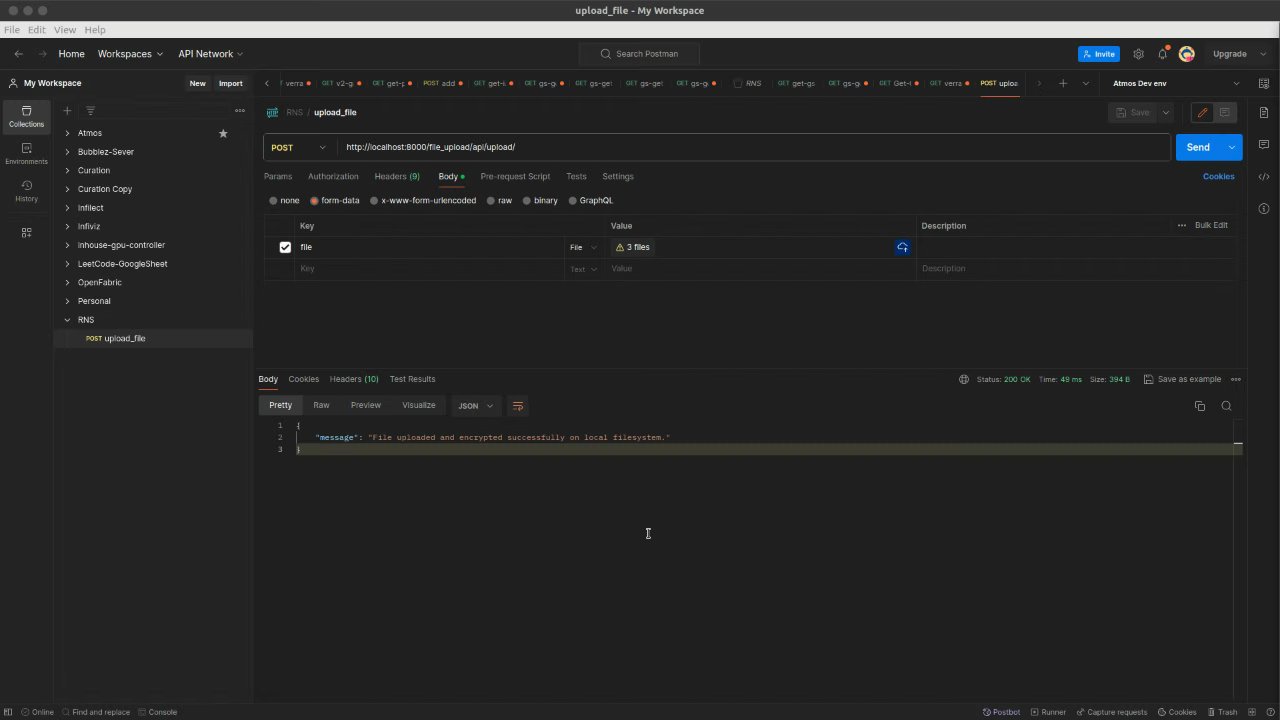Open the File menu
This screenshot has width=1280, height=720.
coord(12,30)
